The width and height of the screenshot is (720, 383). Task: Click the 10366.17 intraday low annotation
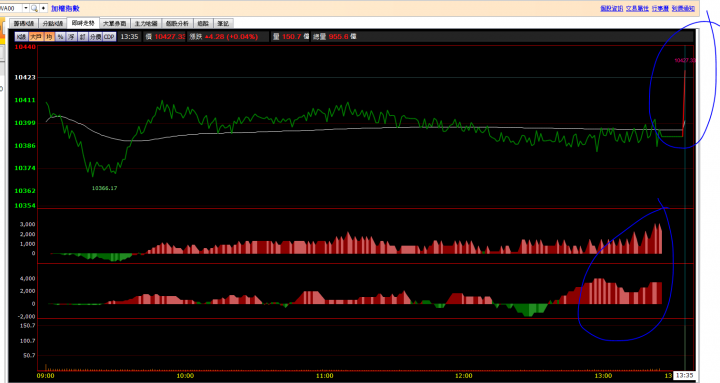(x=105, y=188)
